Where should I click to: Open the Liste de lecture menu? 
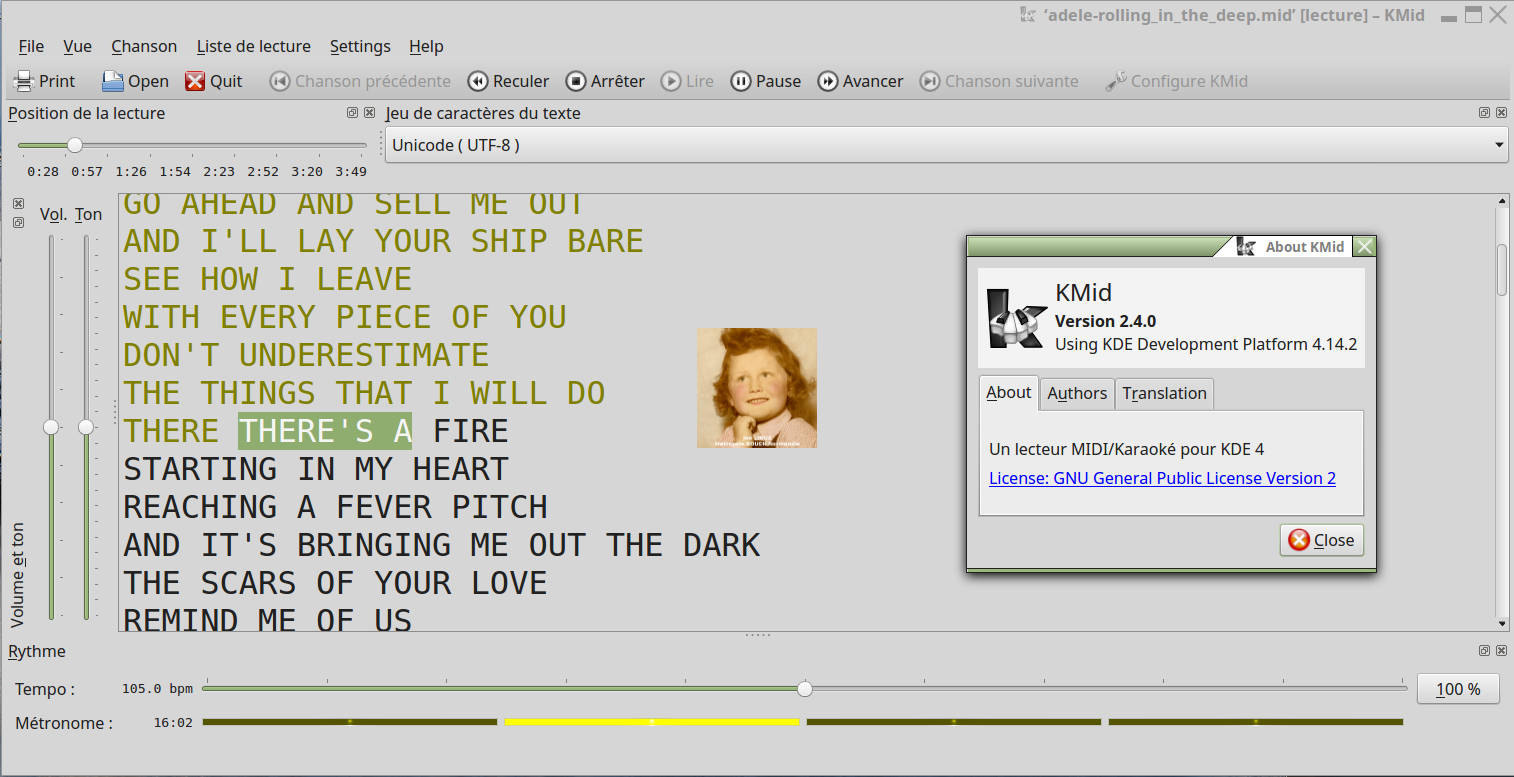click(x=254, y=46)
